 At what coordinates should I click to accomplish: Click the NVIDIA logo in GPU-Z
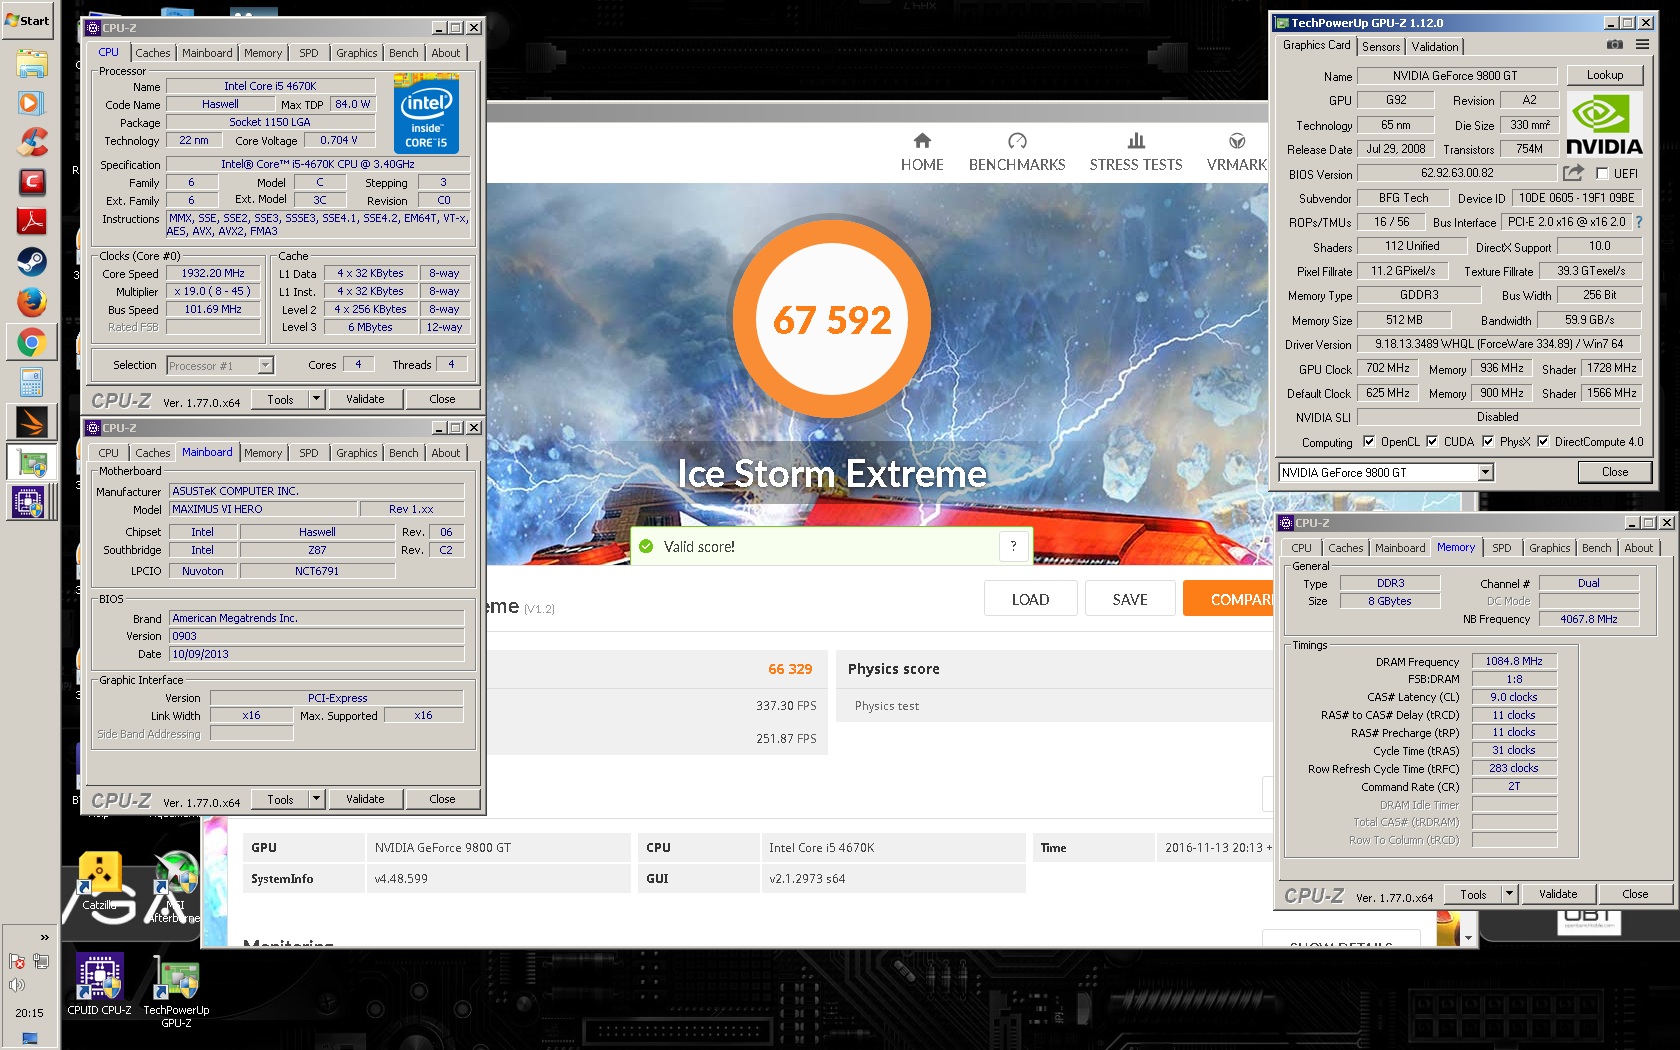[x=1604, y=125]
